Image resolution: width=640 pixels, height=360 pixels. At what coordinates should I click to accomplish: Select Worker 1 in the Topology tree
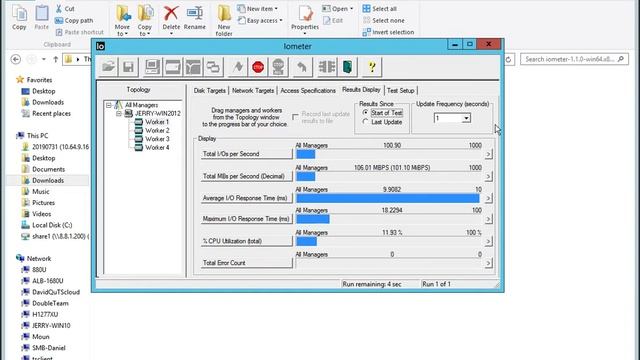pyautogui.click(x=152, y=122)
